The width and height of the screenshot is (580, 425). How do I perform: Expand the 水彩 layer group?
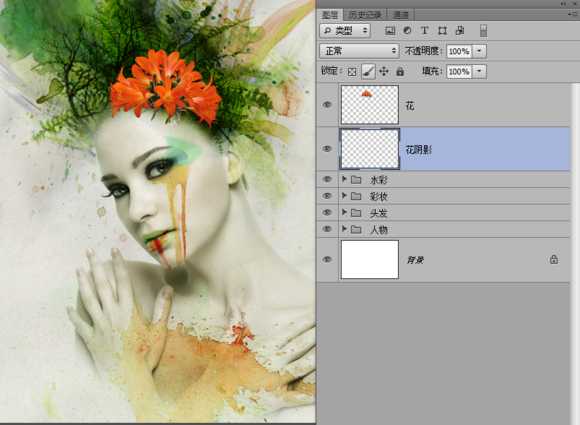pyautogui.click(x=344, y=179)
